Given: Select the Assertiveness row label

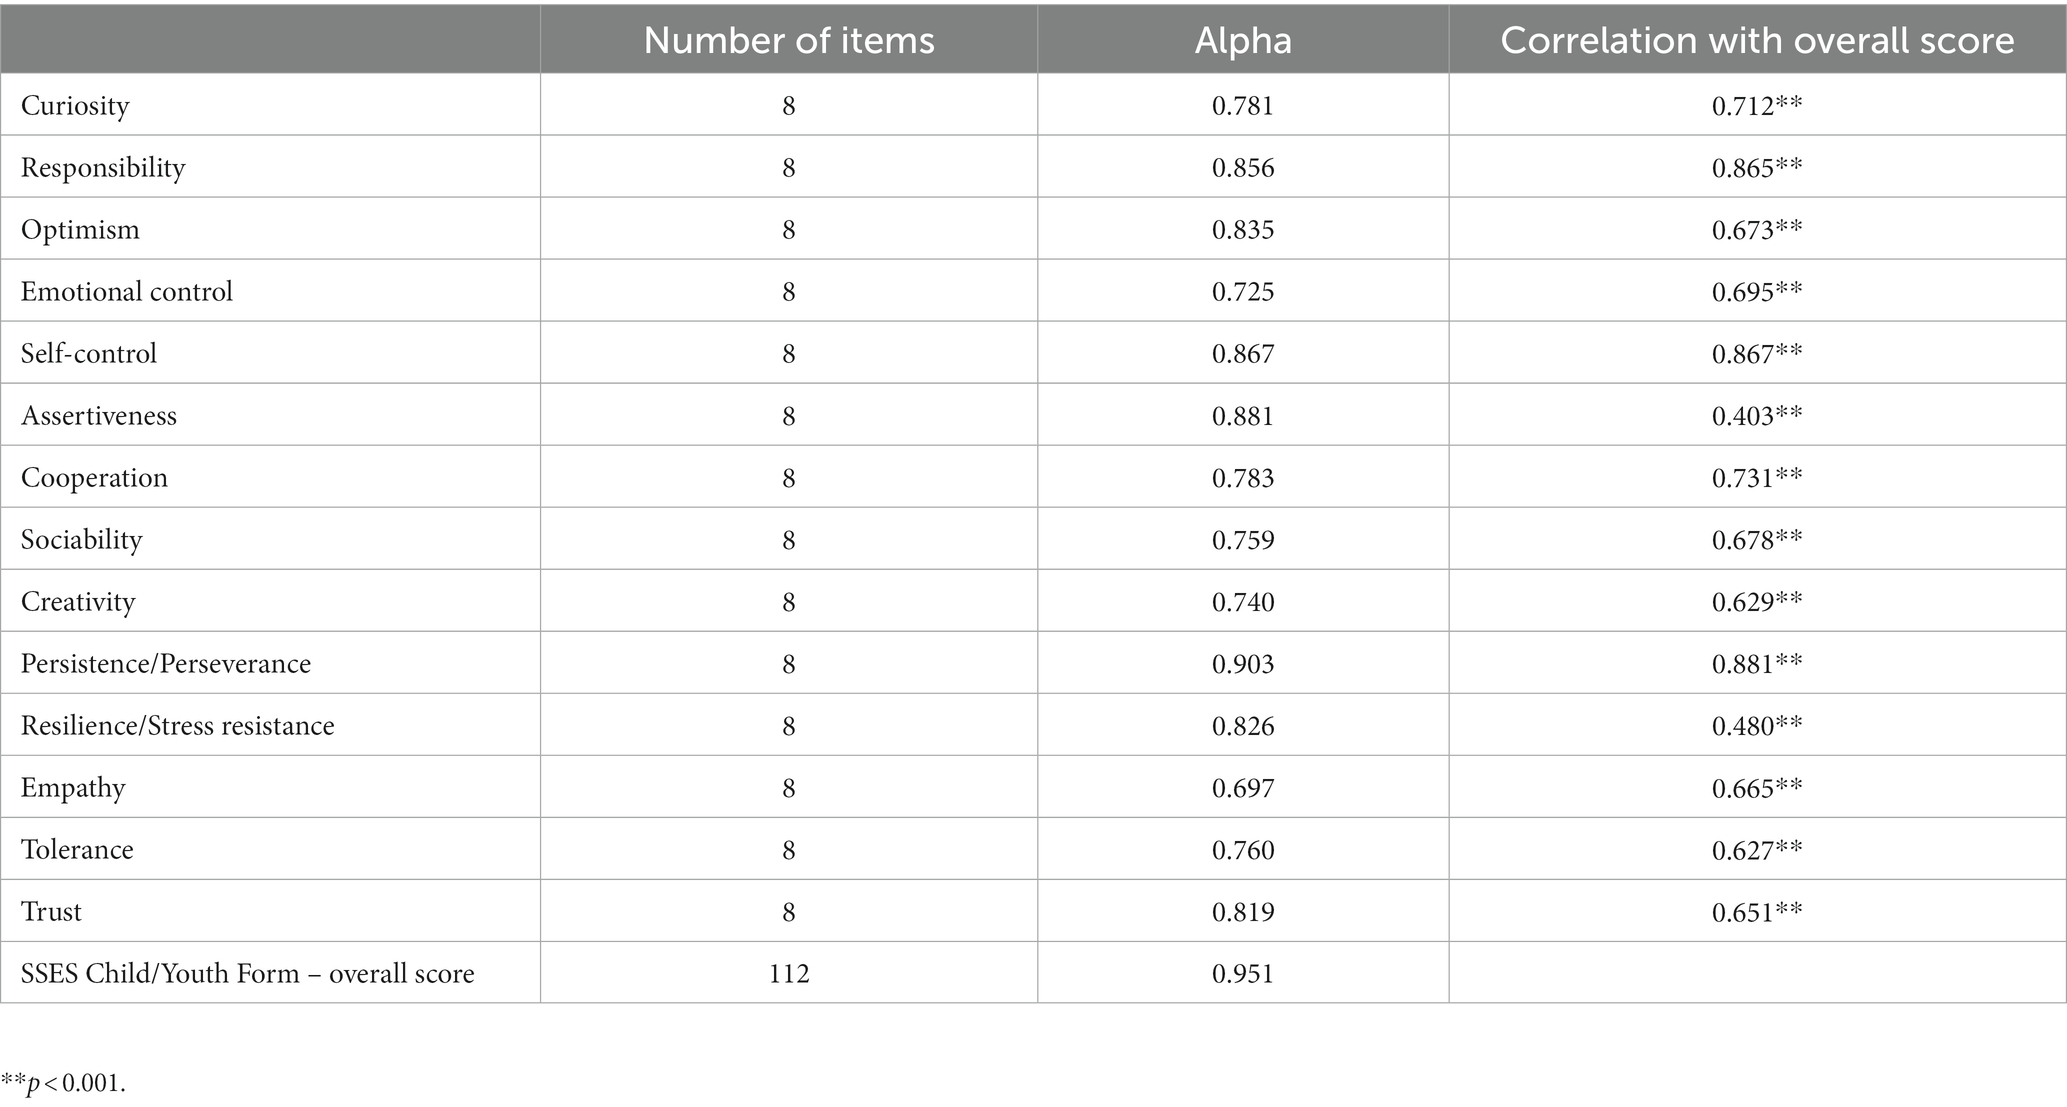Looking at the screenshot, I should [x=99, y=416].
